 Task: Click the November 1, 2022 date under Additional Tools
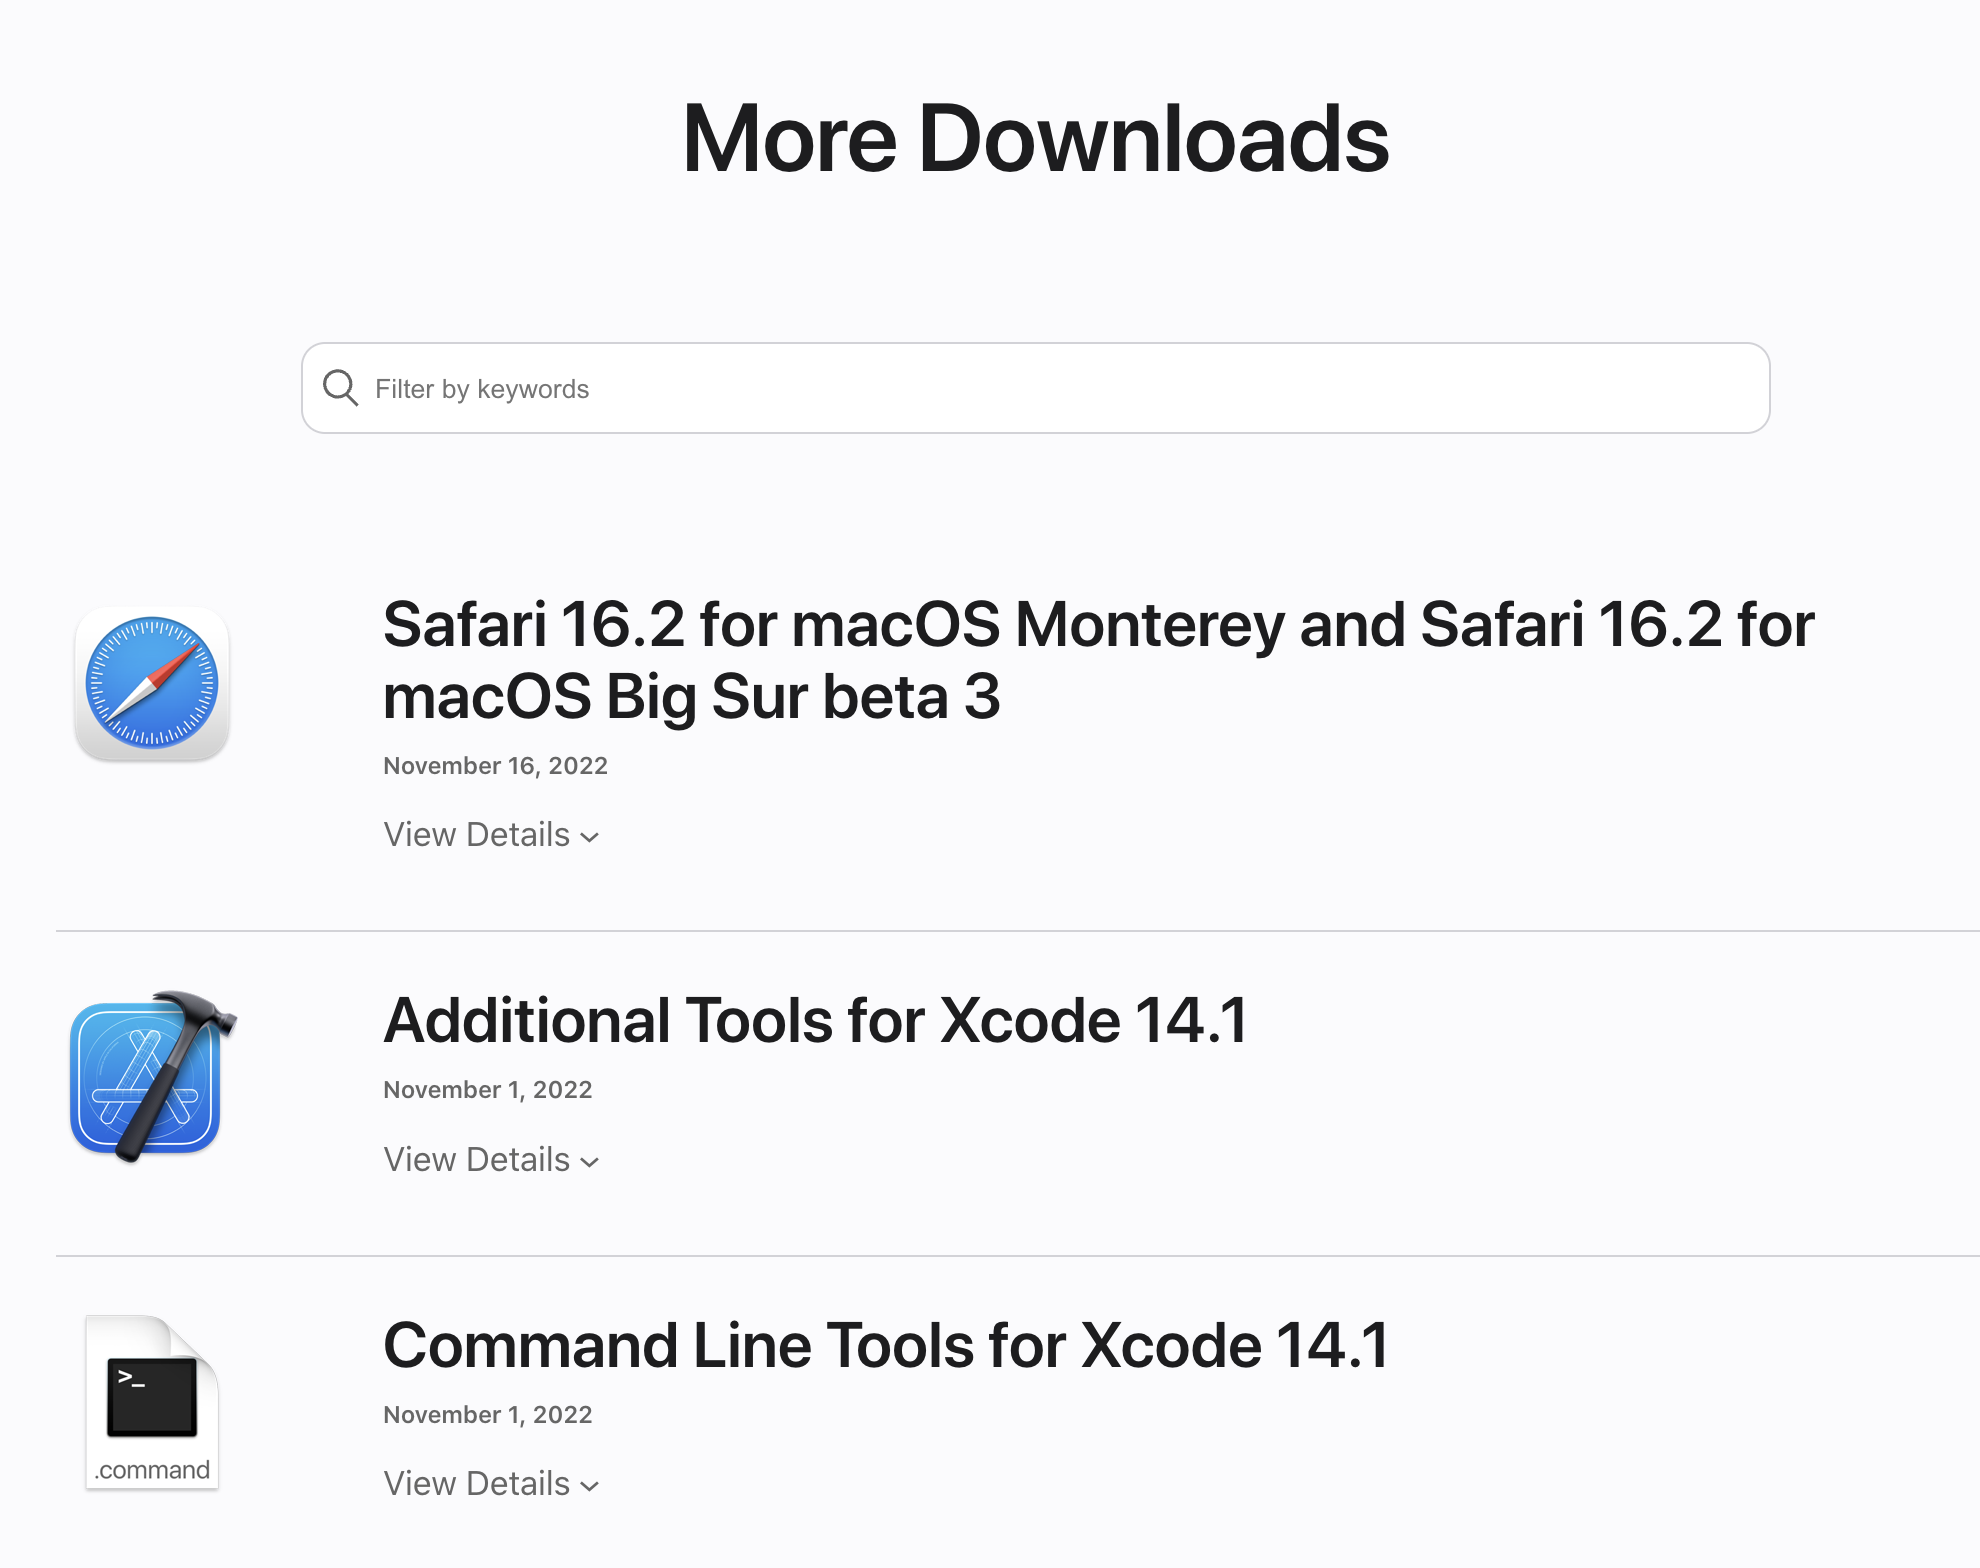pos(488,1090)
